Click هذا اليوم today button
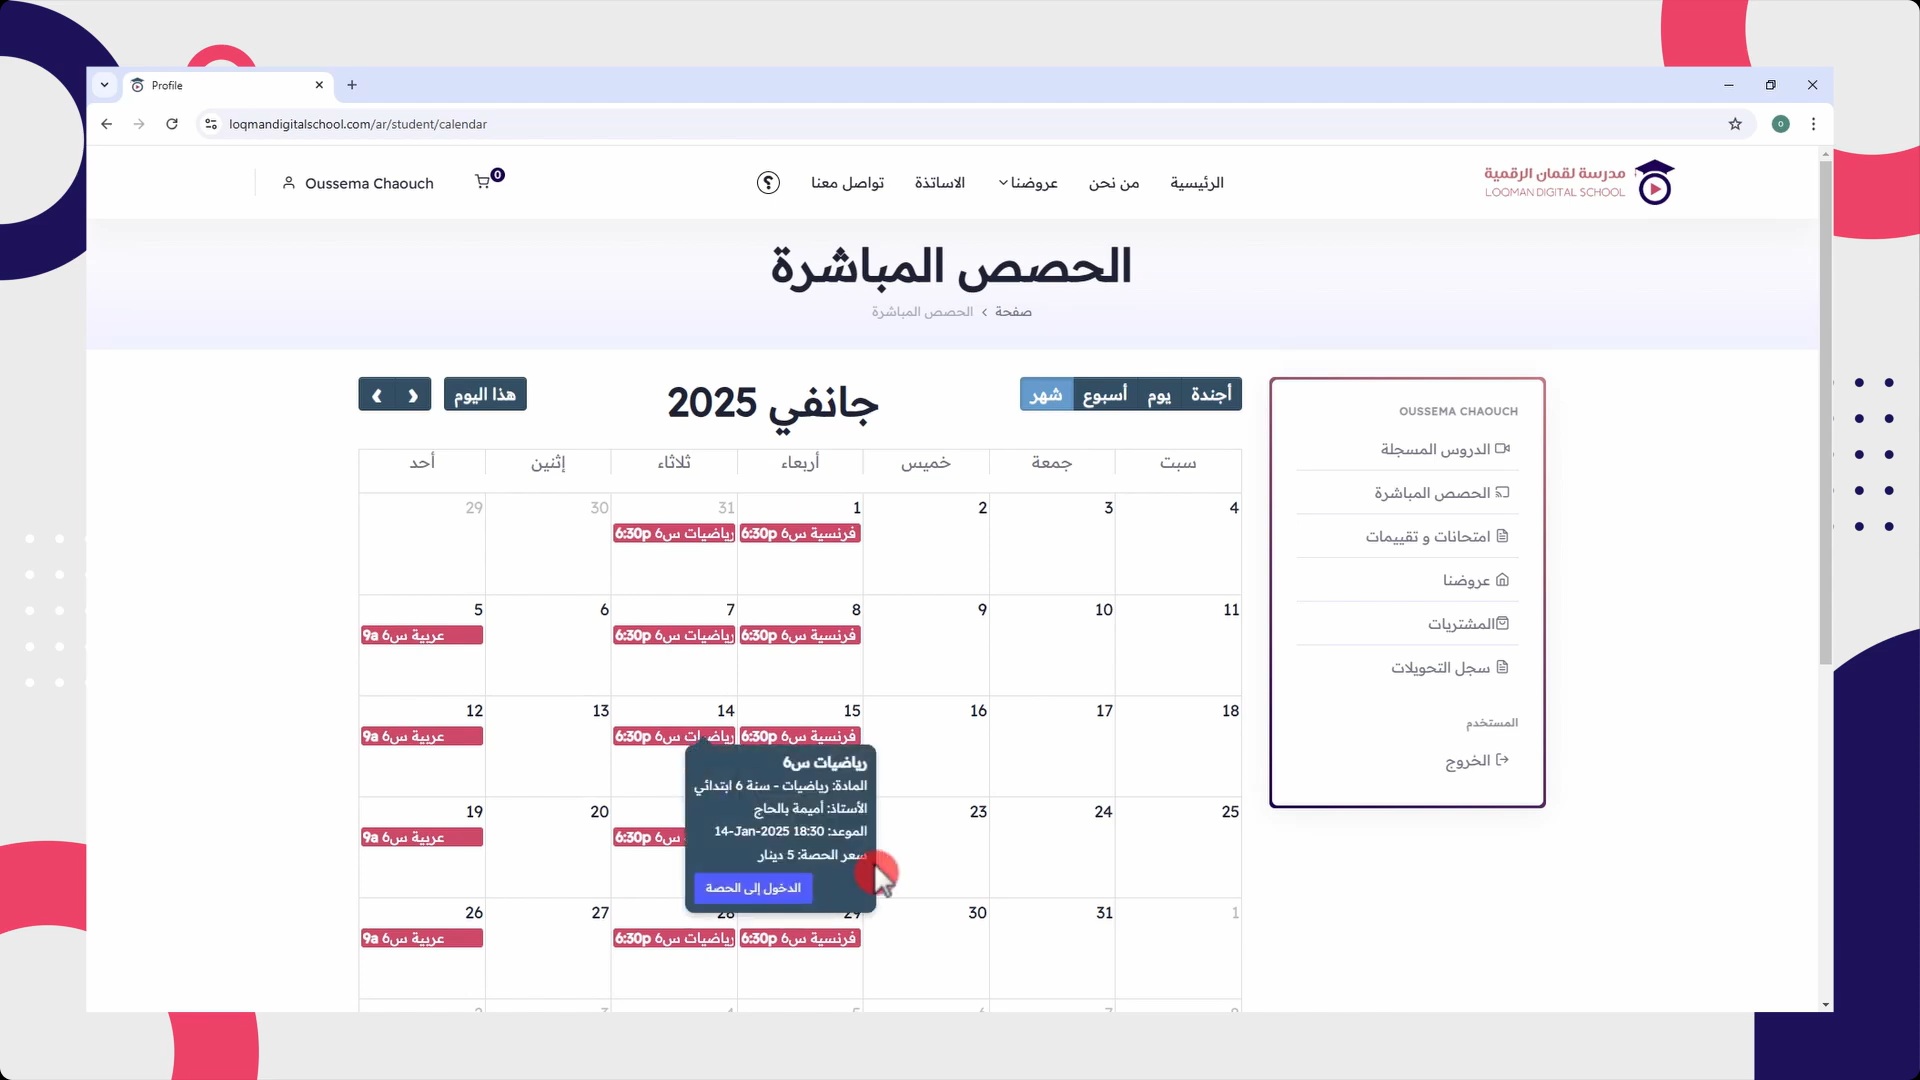The image size is (1920, 1080). pos(485,394)
